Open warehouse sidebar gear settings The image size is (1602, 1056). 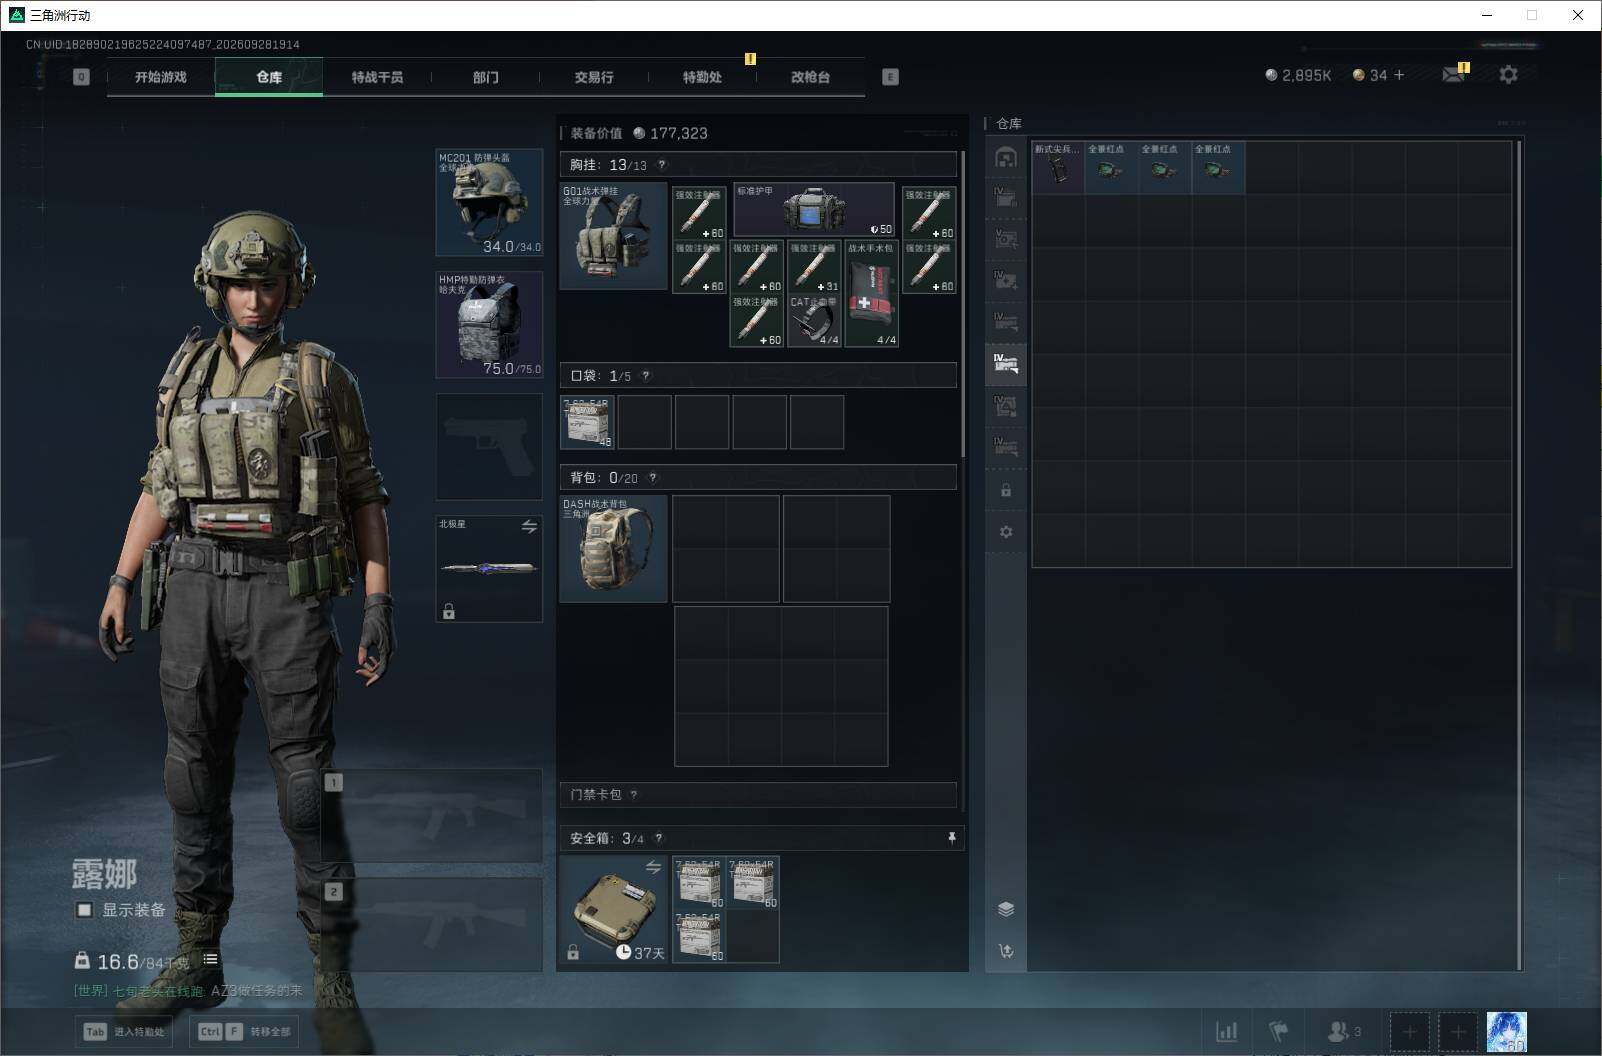(x=1006, y=532)
